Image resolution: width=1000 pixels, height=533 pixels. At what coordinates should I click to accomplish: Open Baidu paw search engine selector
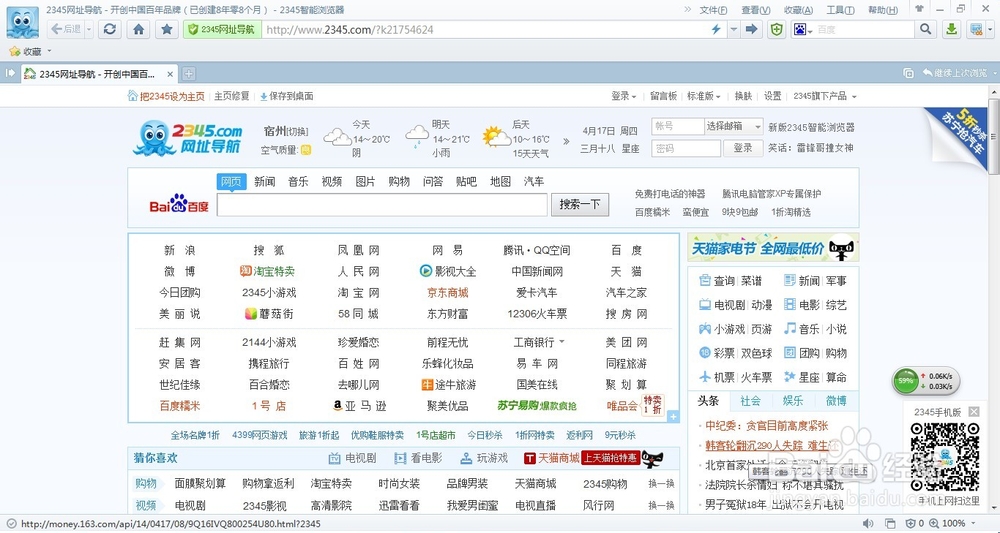[x=802, y=29]
